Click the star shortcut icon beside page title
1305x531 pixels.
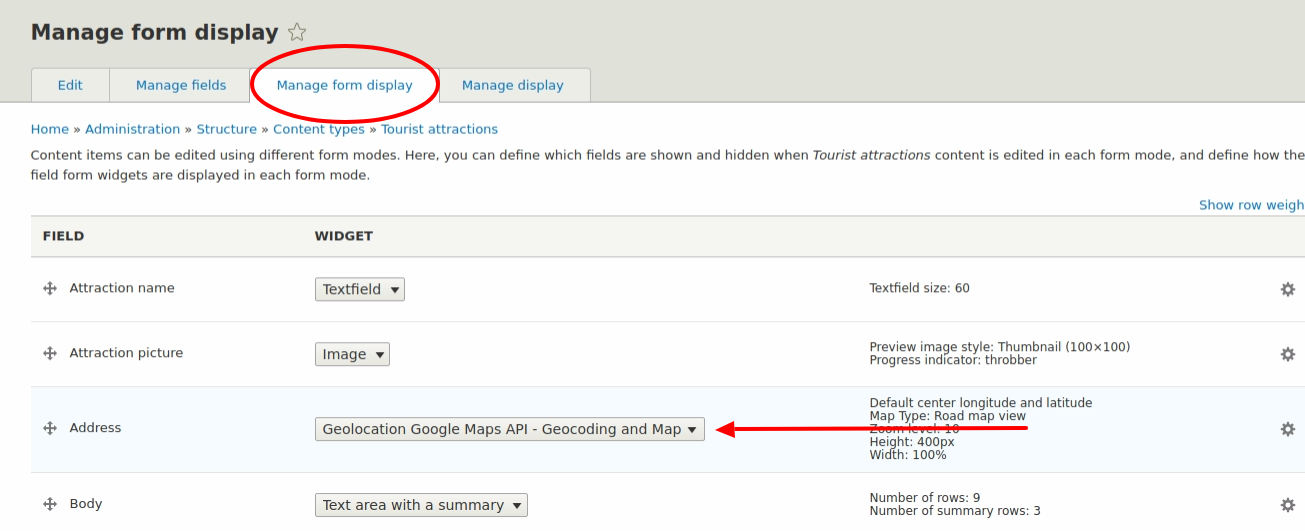click(x=296, y=33)
